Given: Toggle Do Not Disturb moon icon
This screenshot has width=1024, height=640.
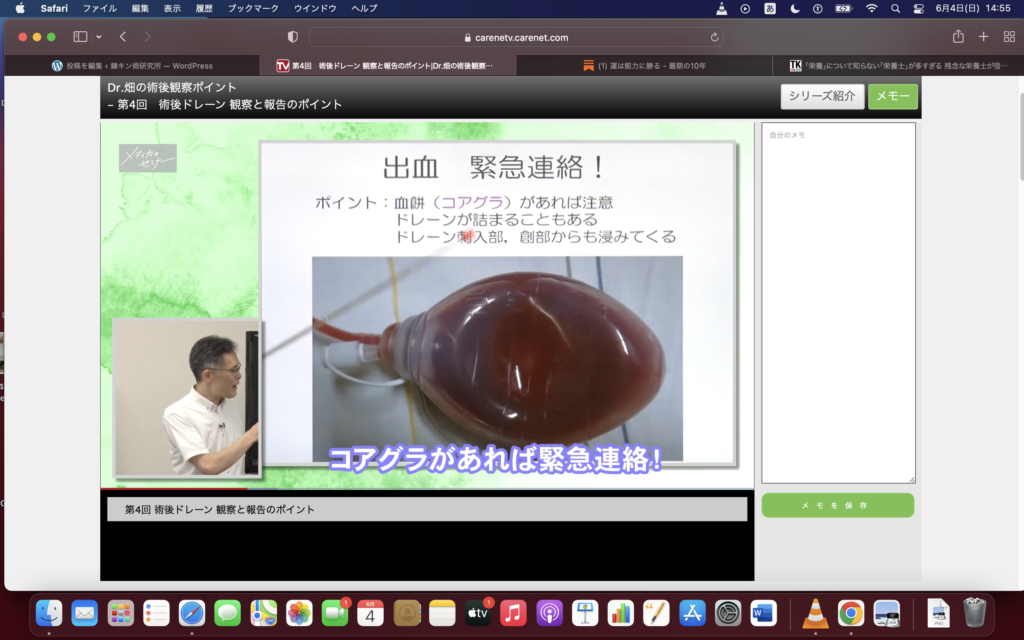Looking at the screenshot, I should click(795, 8).
